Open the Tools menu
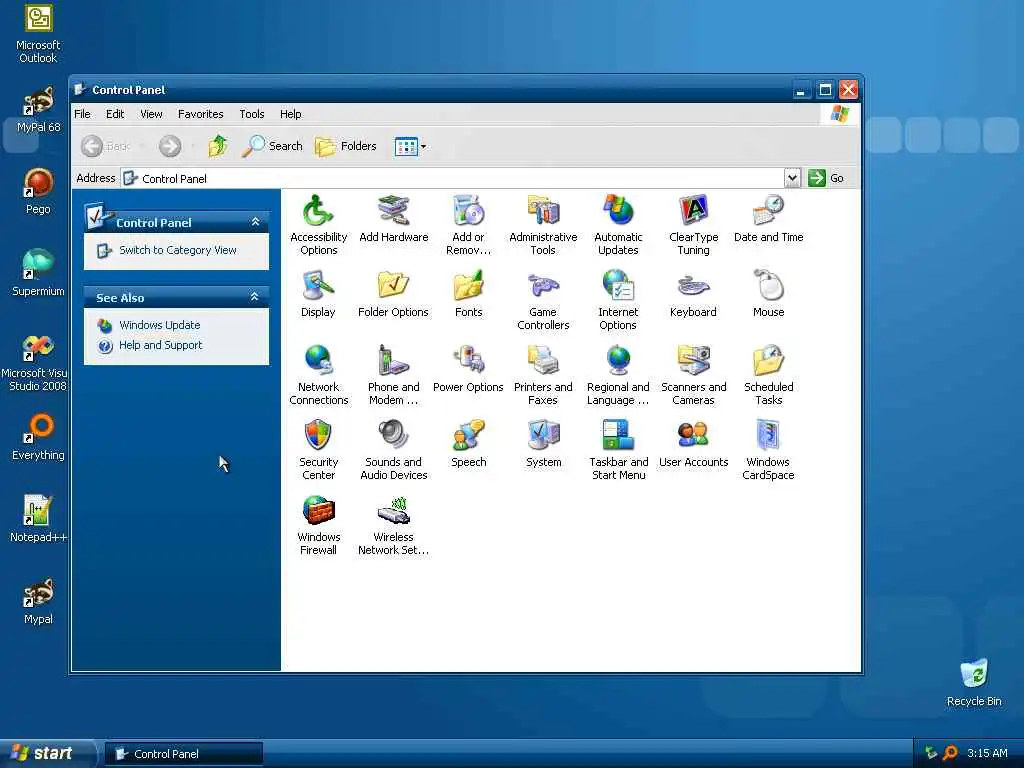The width and height of the screenshot is (1024, 768). (x=251, y=114)
